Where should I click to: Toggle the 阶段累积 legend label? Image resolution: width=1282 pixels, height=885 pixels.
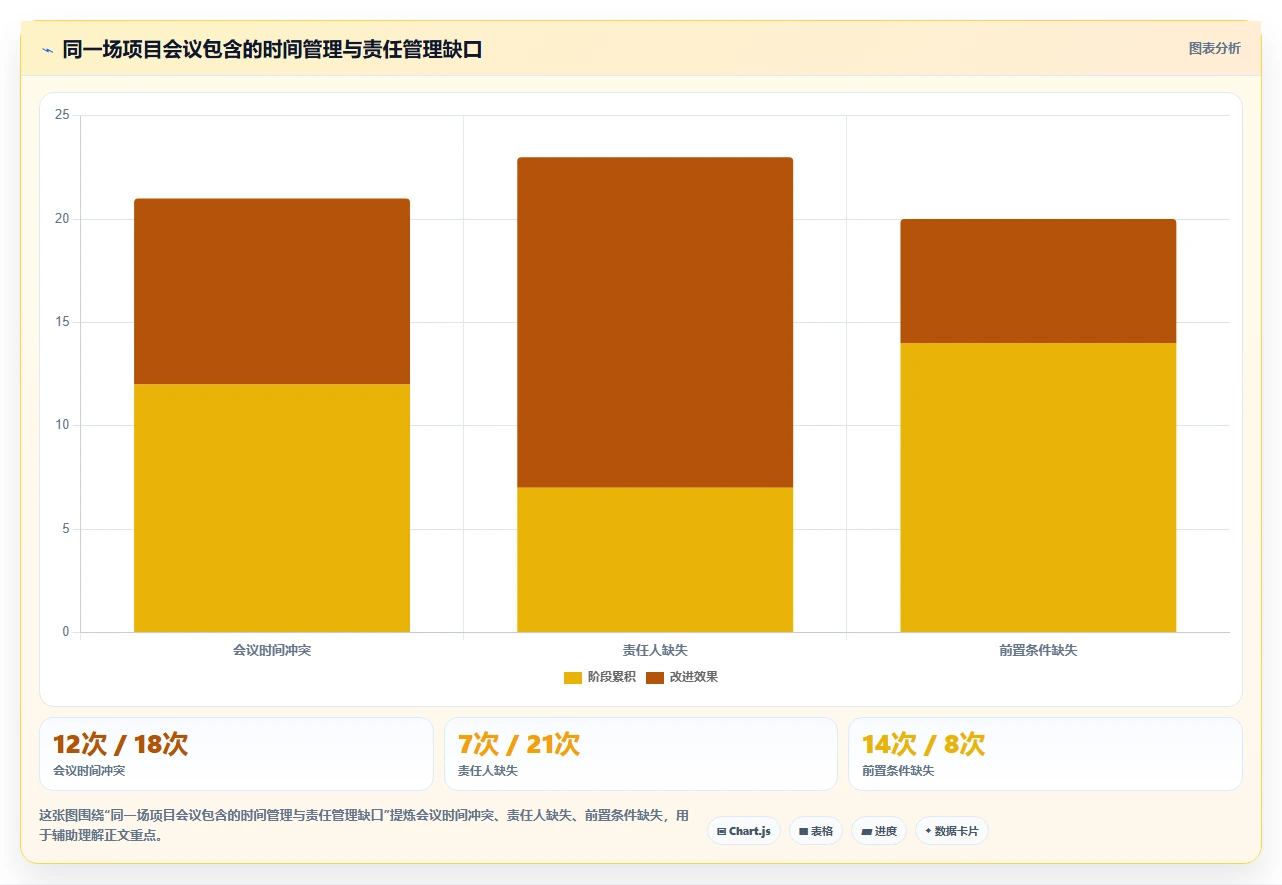(611, 677)
